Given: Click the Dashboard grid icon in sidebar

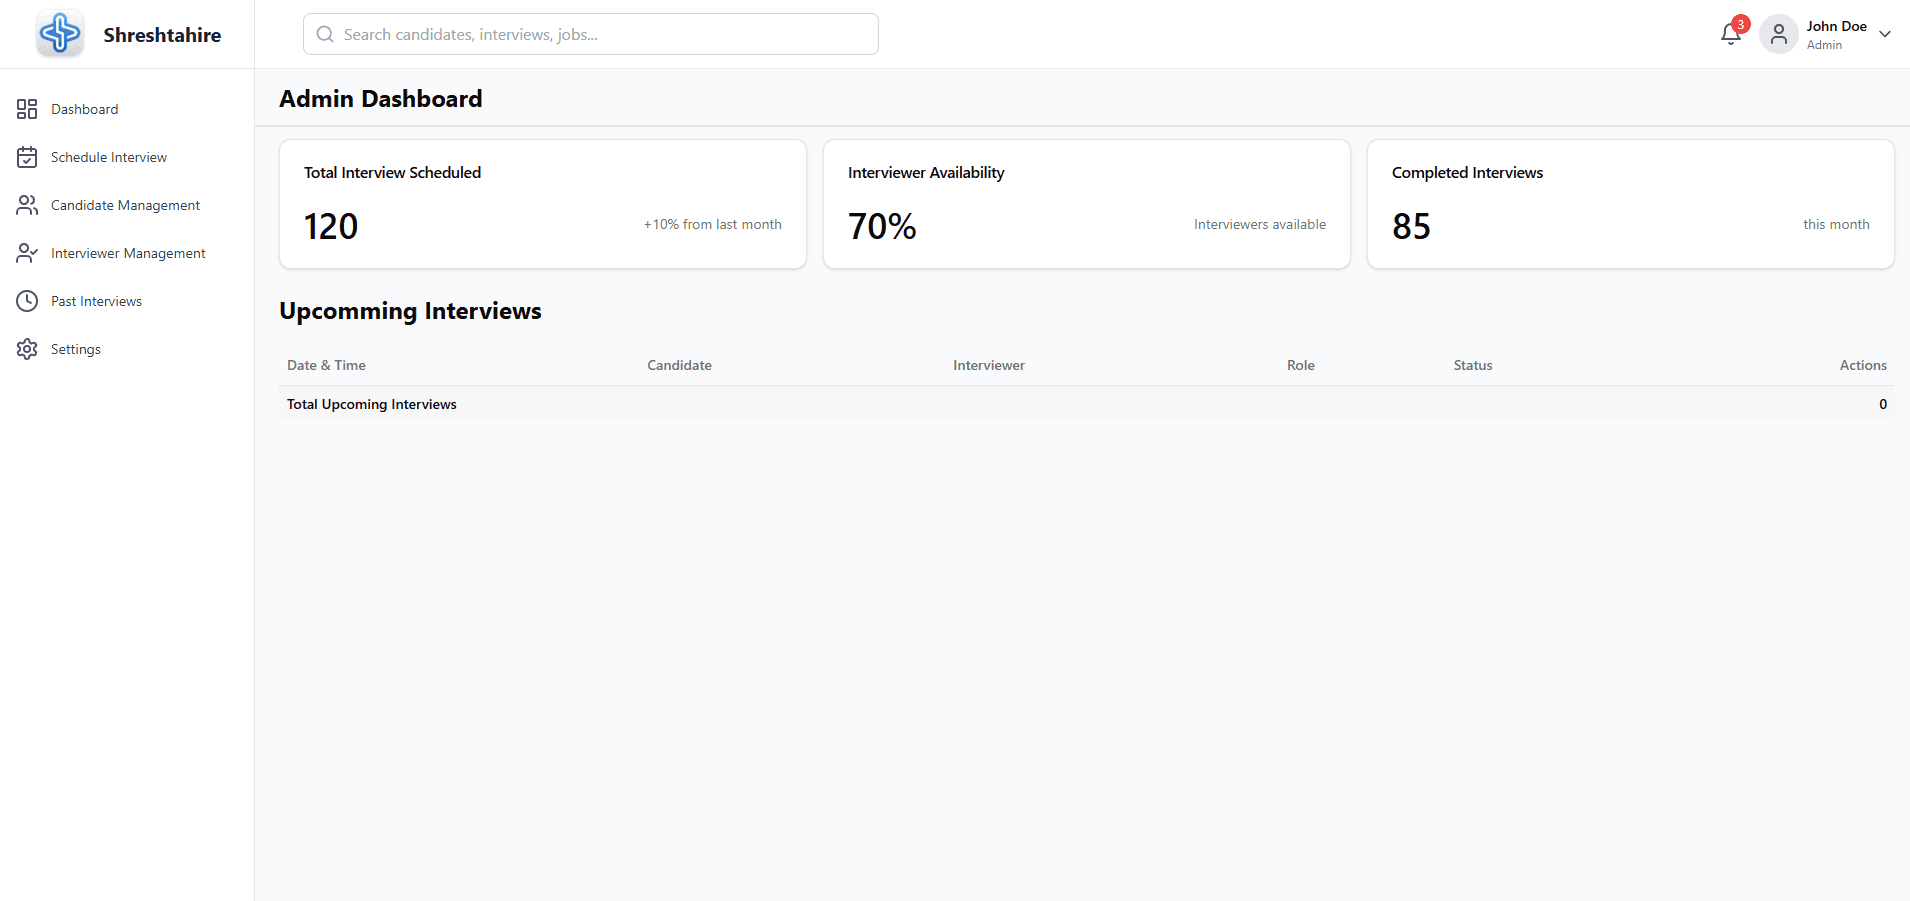Looking at the screenshot, I should point(27,109).
